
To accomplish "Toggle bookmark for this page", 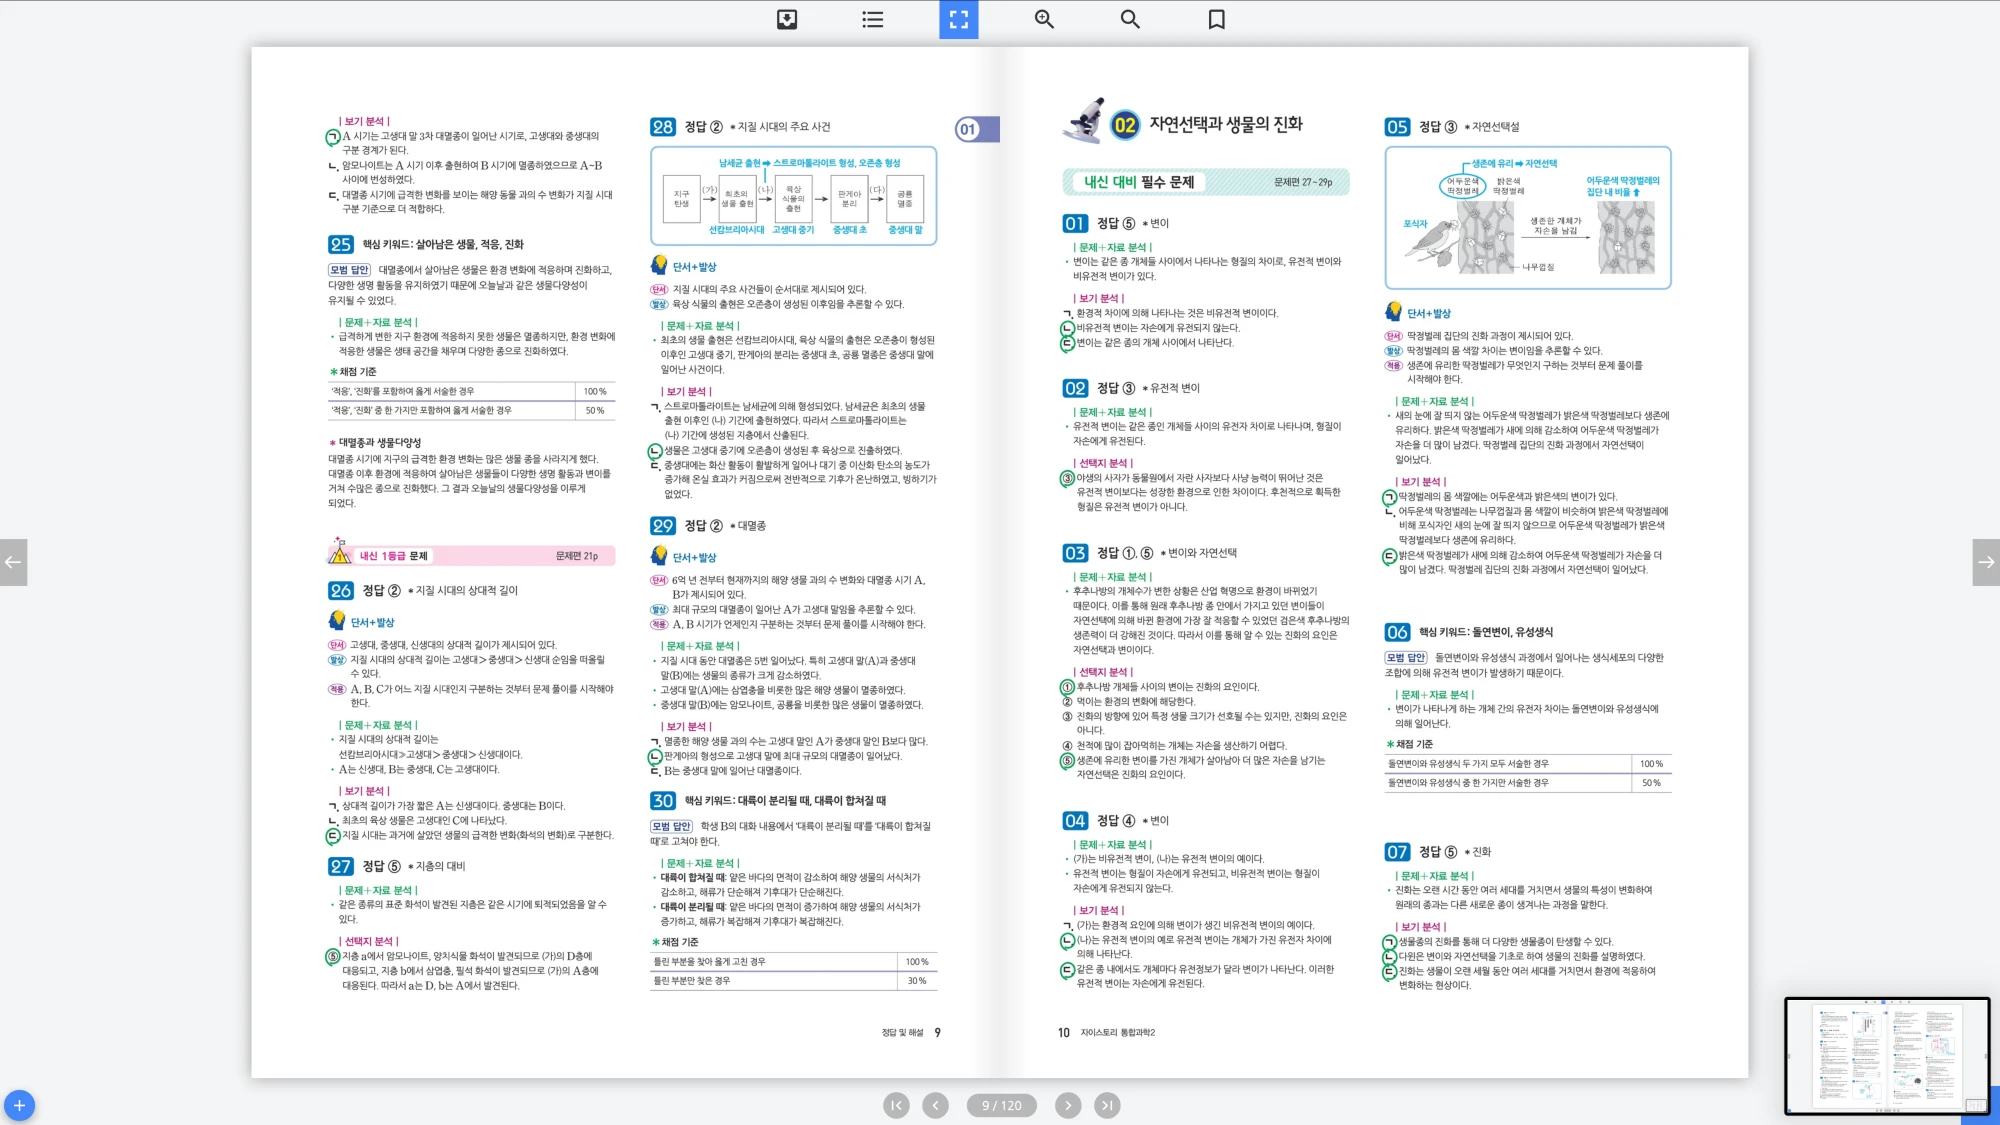I will point(1216,19).
